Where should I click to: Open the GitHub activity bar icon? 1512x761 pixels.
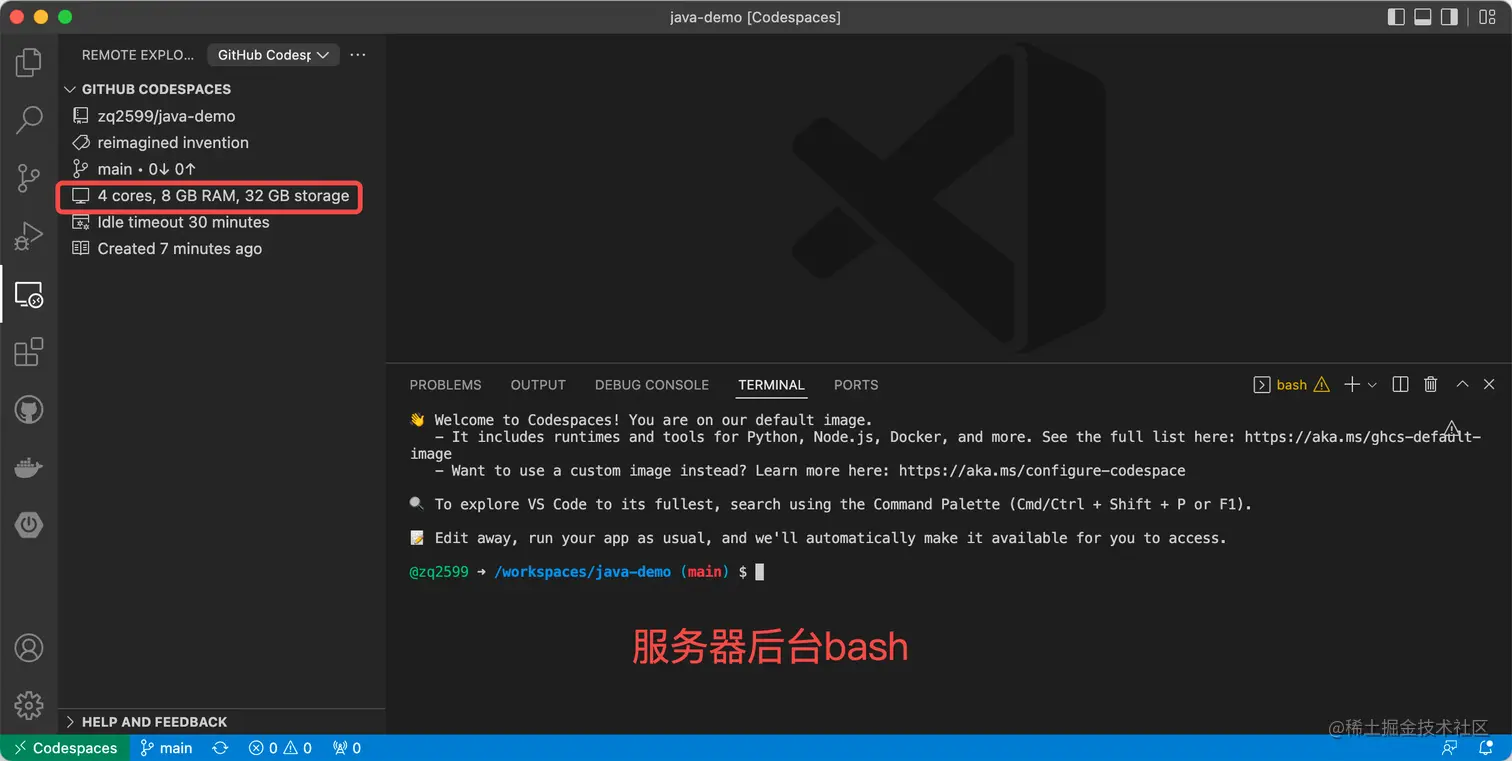[x=29, y=409]
